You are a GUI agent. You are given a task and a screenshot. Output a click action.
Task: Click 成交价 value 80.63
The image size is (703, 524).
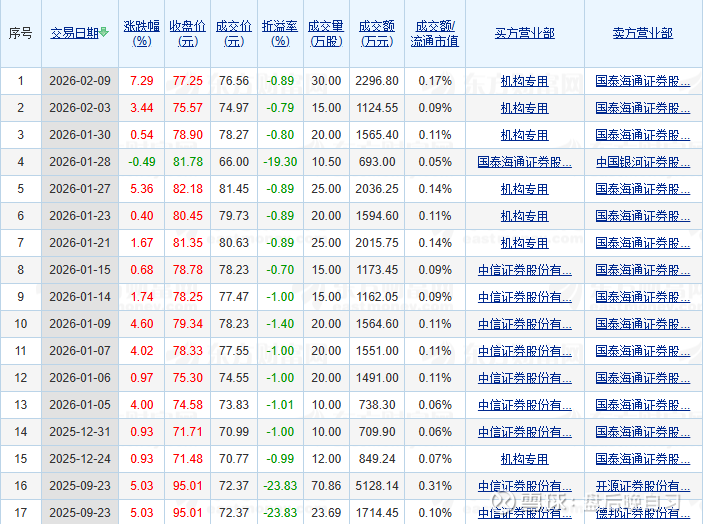[x=234, y=243]
